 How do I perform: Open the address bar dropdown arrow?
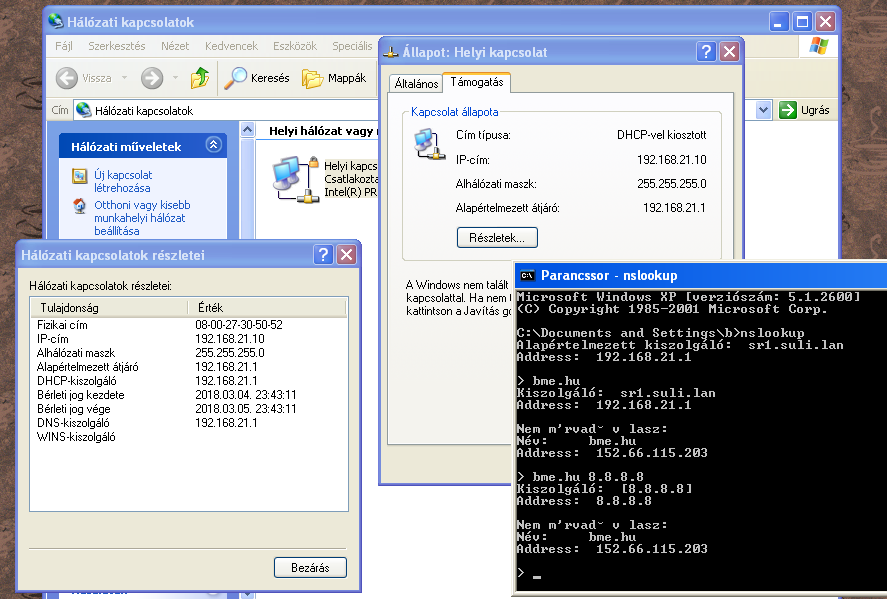(x=763, y=110)
